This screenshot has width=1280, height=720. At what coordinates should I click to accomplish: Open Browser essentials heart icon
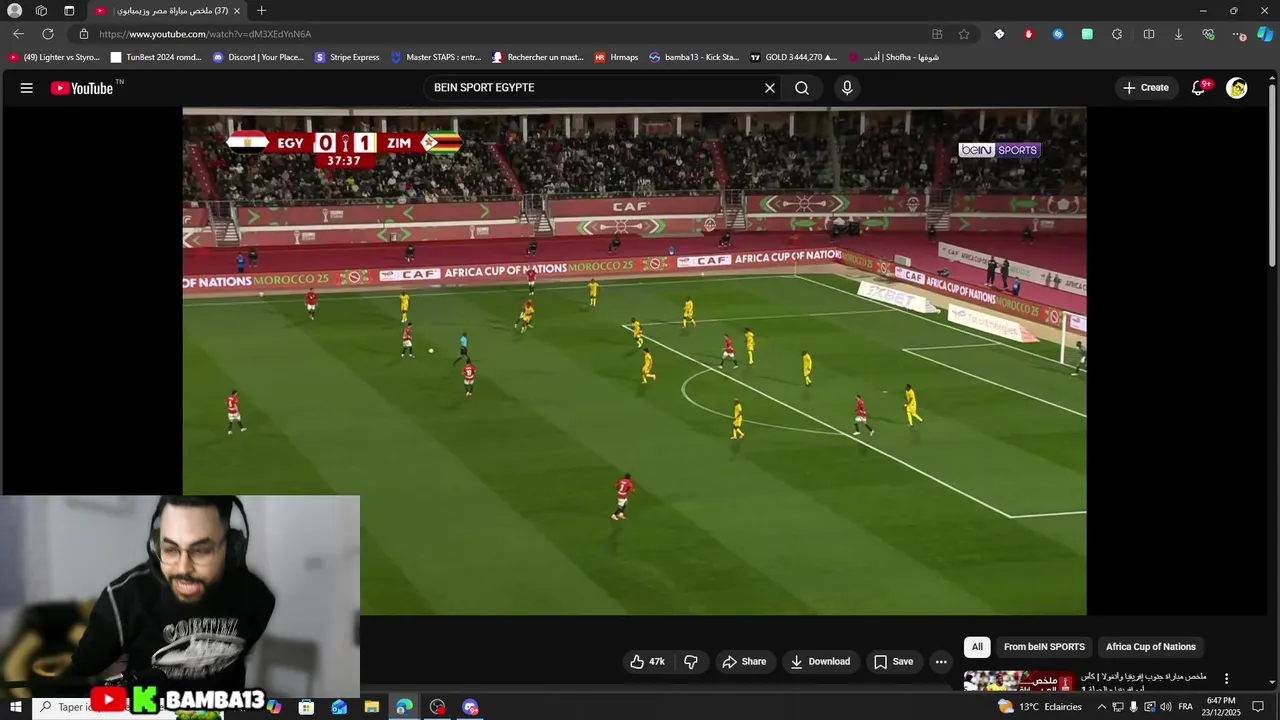(x=1208, y=34)
